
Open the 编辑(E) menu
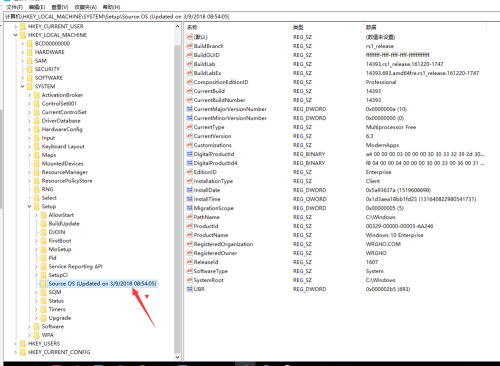click(x=37, y=7)
